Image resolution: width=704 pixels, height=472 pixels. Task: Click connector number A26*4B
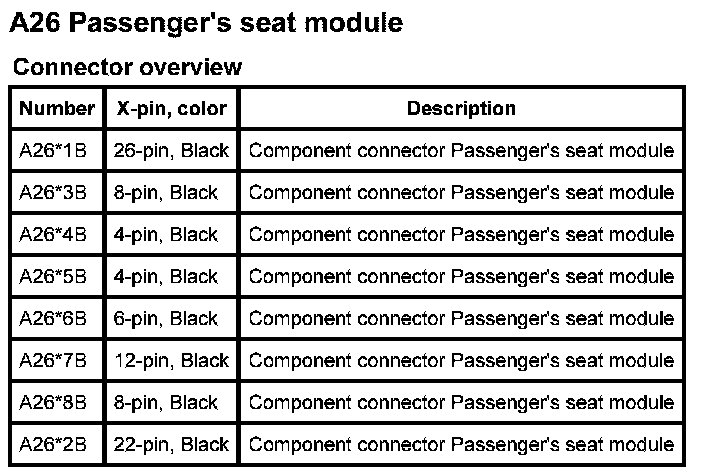[54, 235]
